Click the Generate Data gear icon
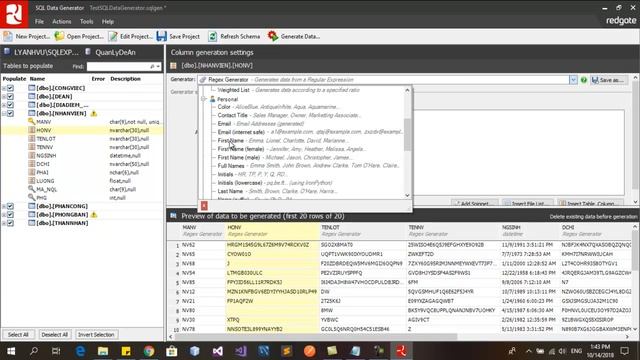 [273, 36]
